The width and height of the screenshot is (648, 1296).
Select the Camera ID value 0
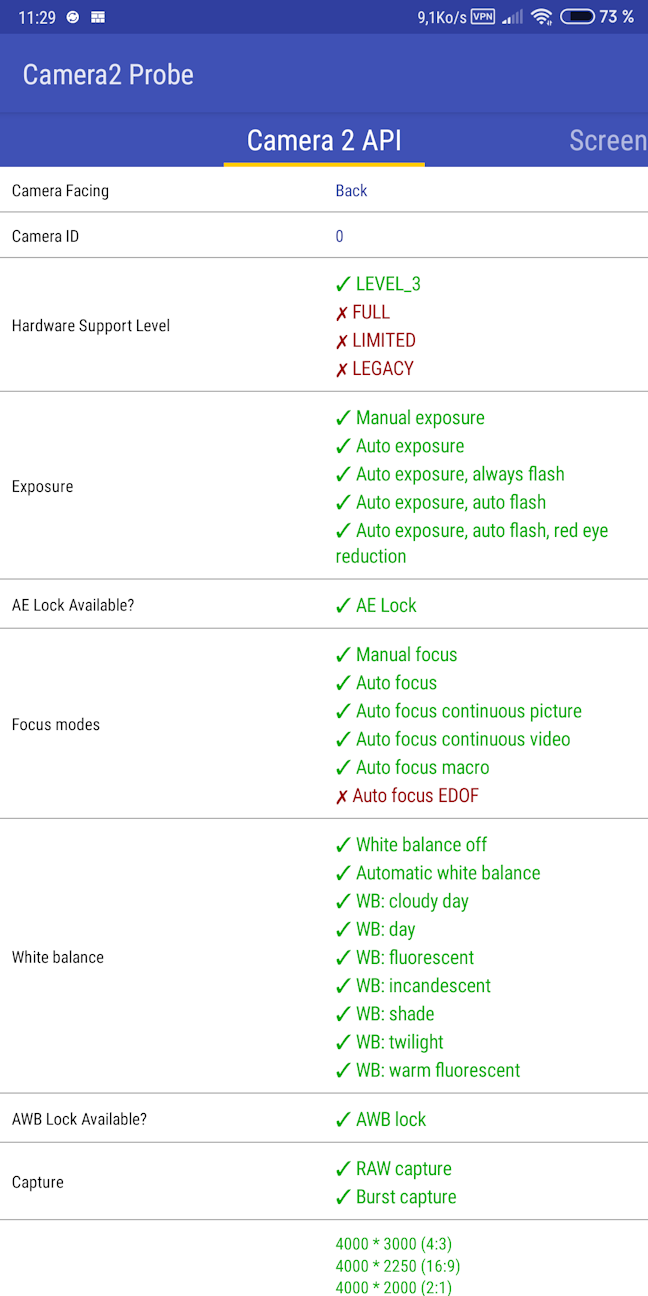tap(340, 236)
